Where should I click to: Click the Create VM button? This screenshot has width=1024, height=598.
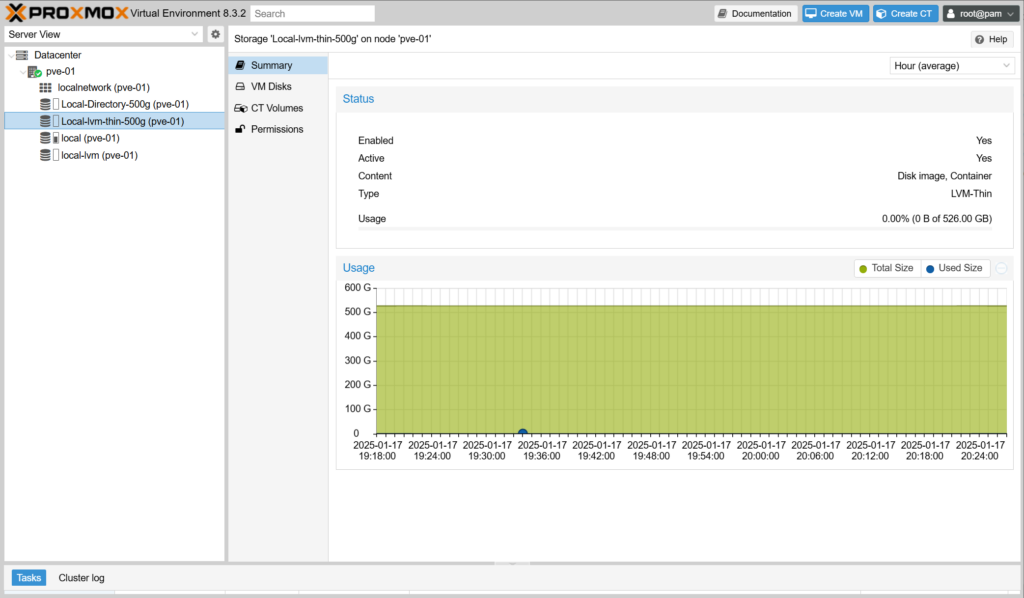[x=834, y=14]
